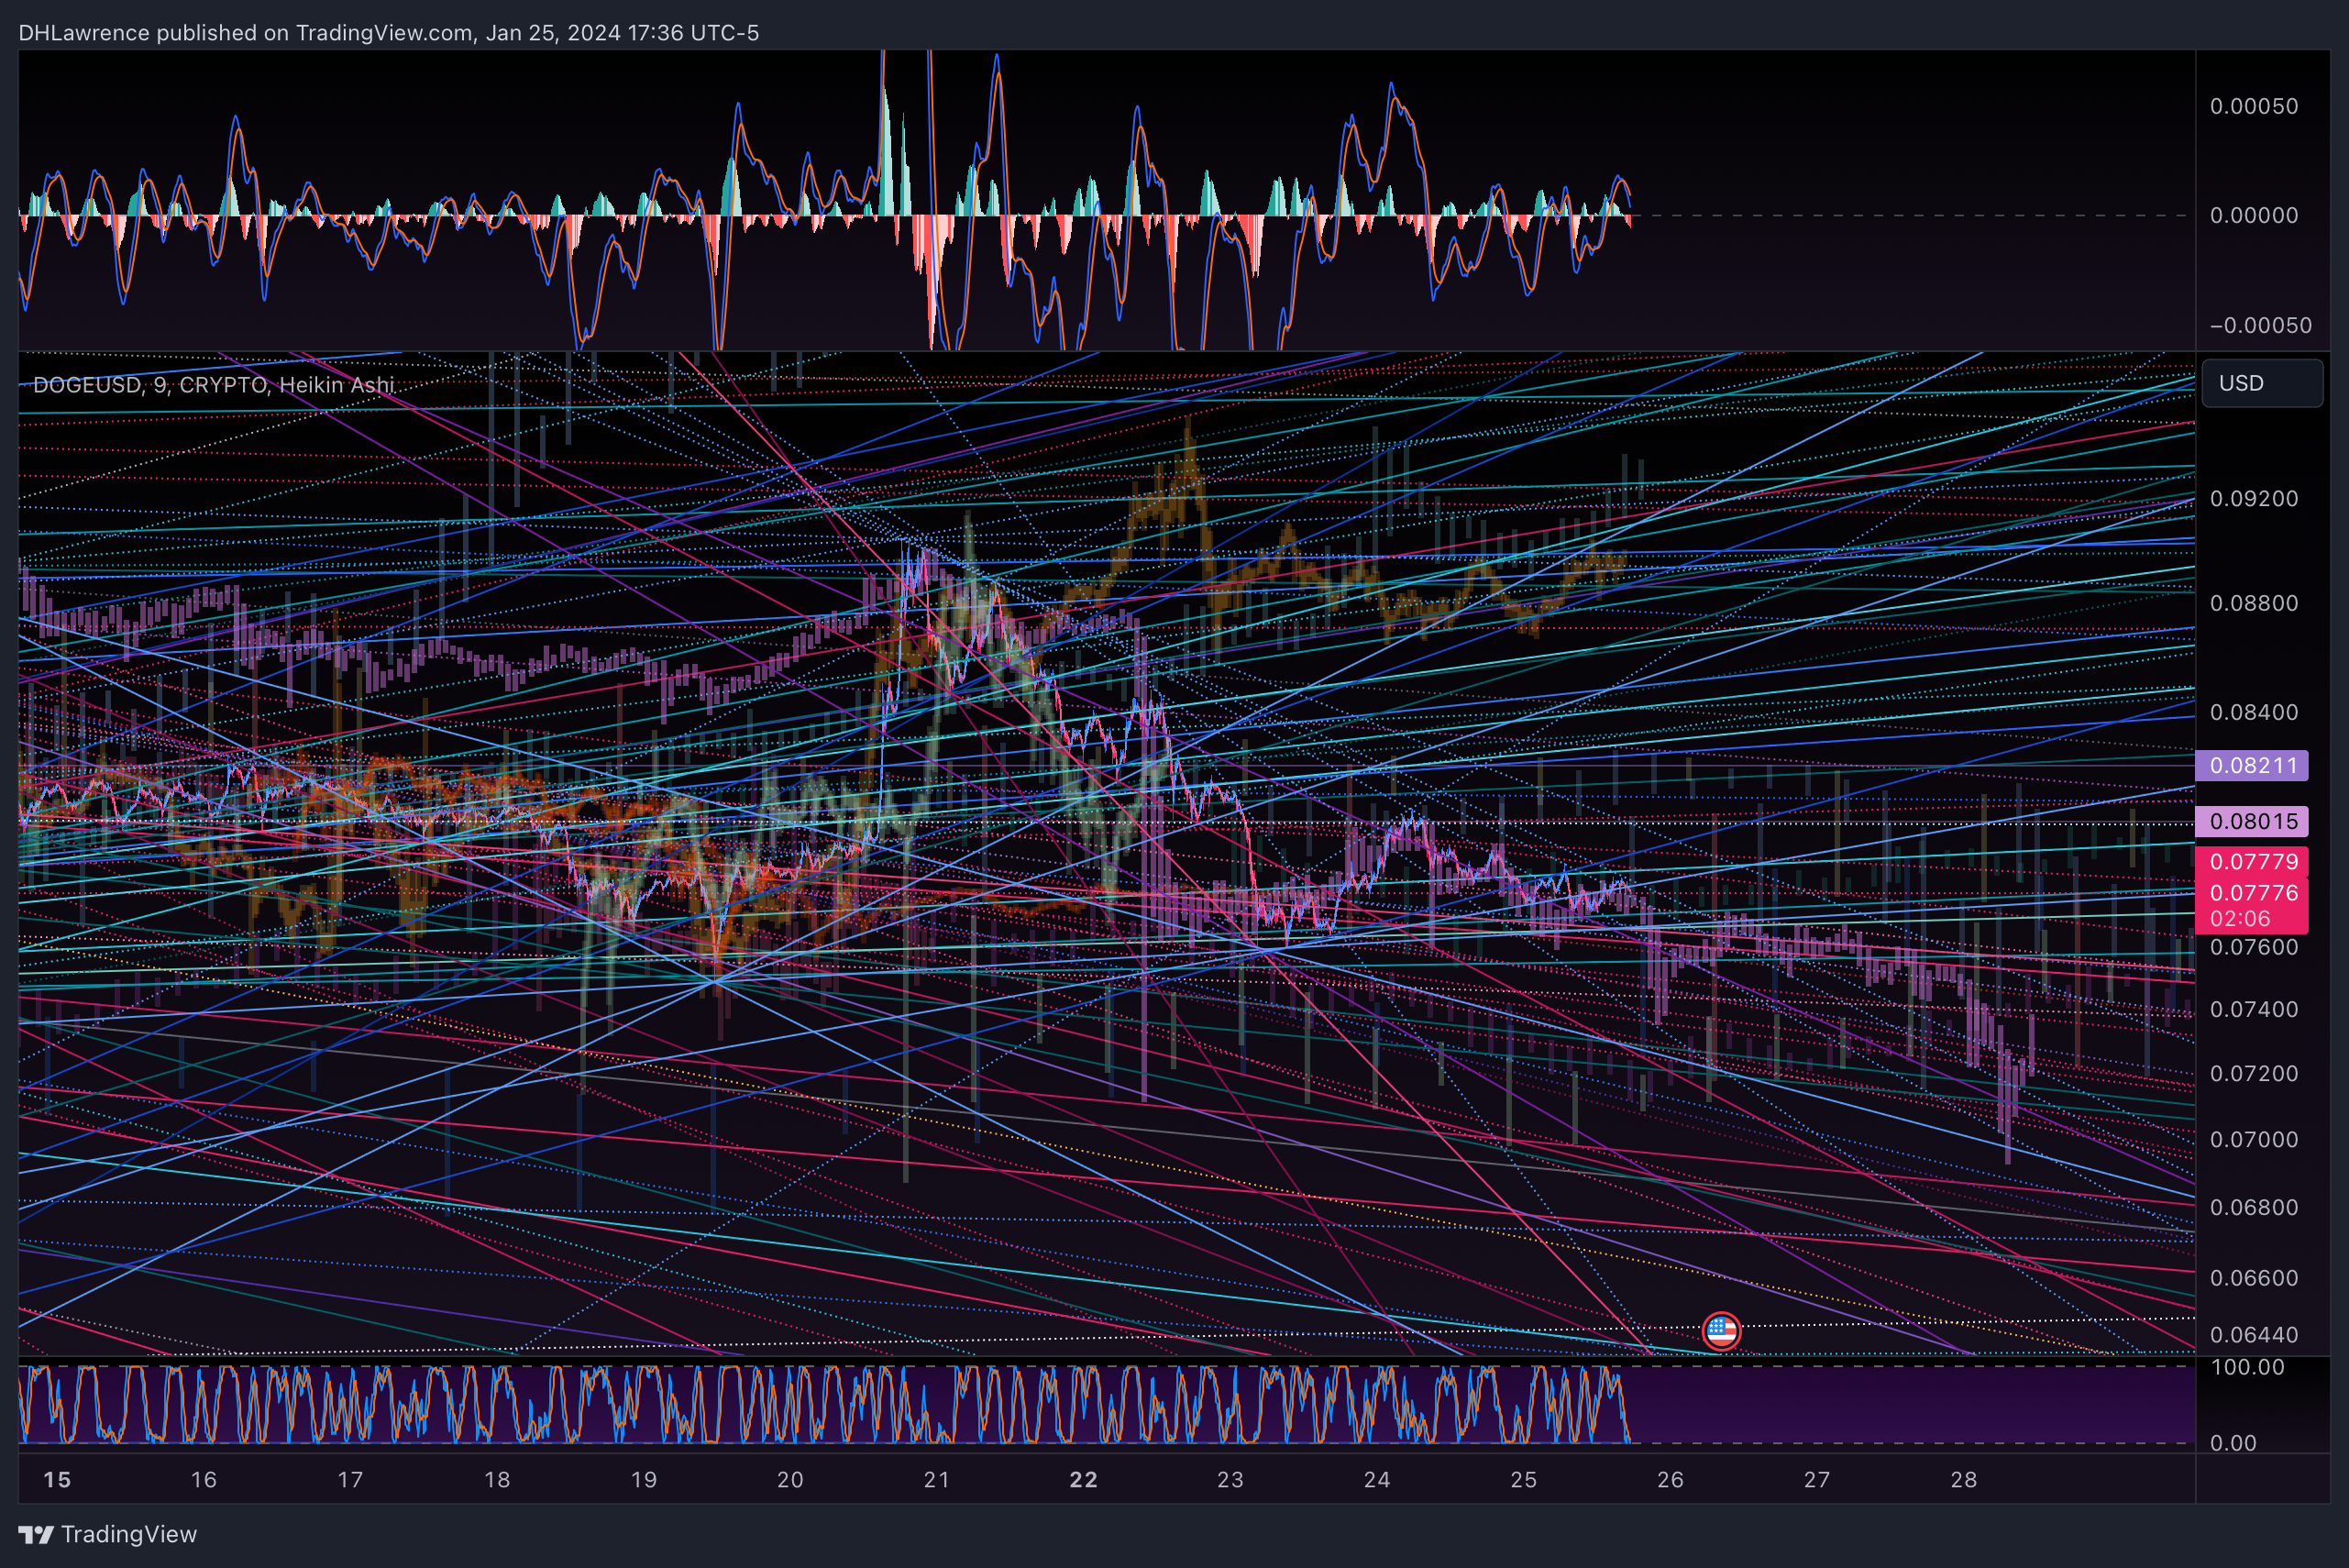Open the USD currency selector

2261,383
